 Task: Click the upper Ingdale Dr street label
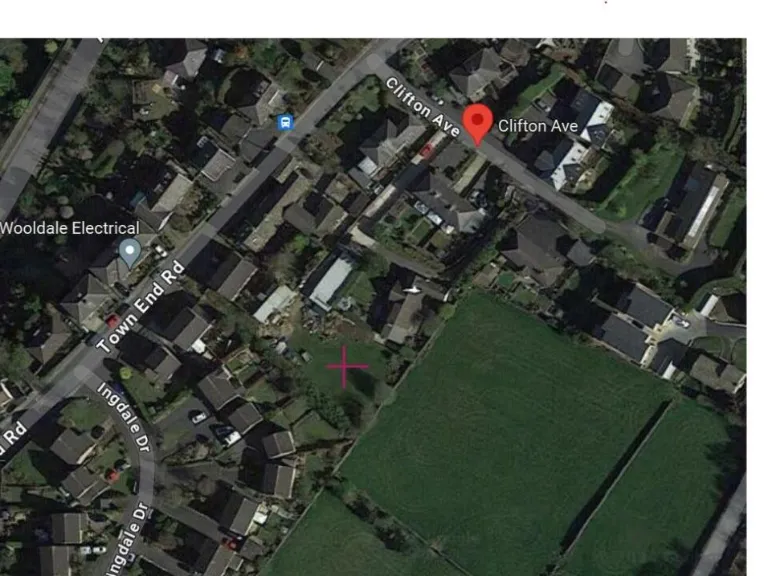click(124, 417)
